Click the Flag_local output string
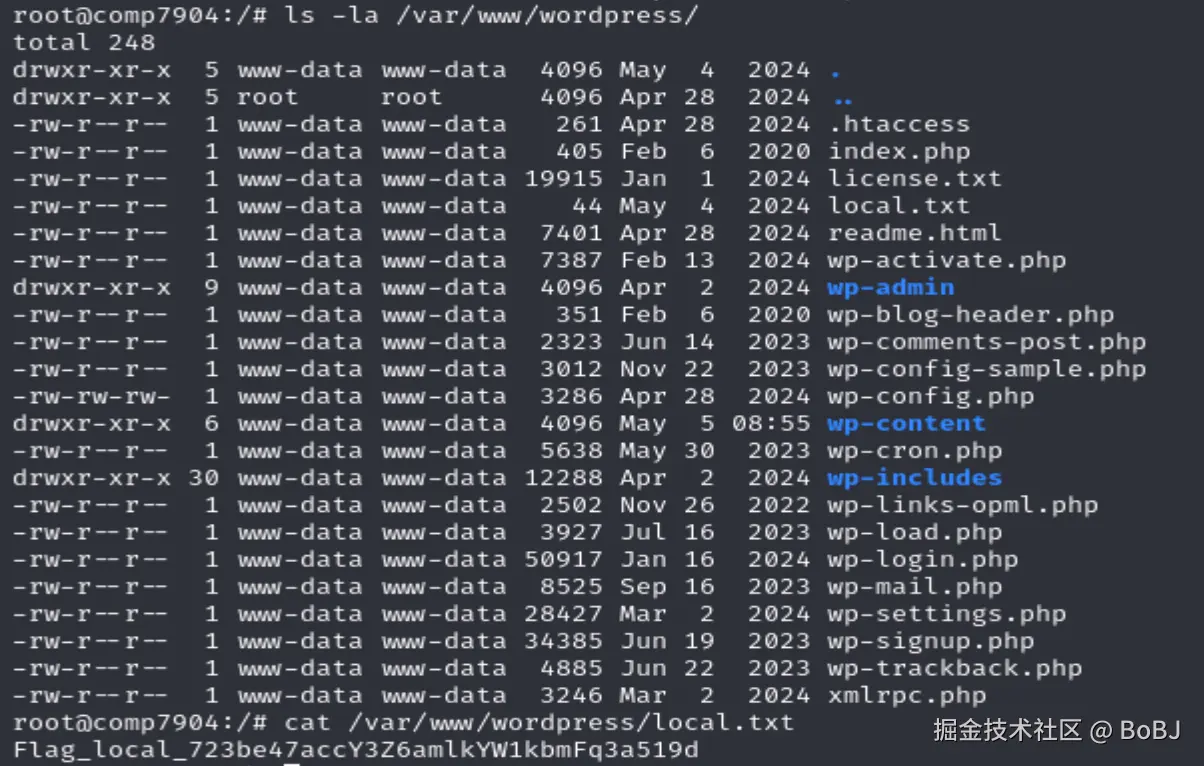 point(355,750)
